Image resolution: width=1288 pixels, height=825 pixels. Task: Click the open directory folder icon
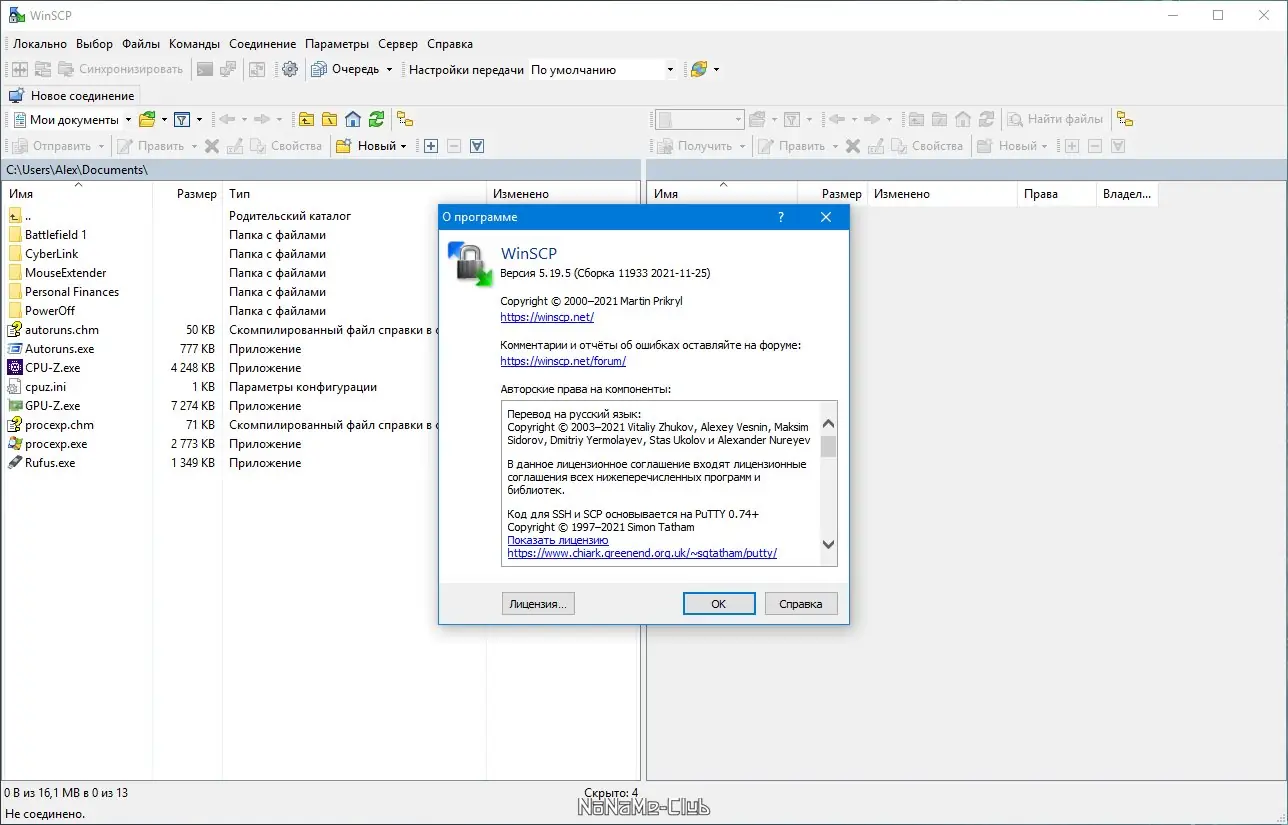click(147, 119)
